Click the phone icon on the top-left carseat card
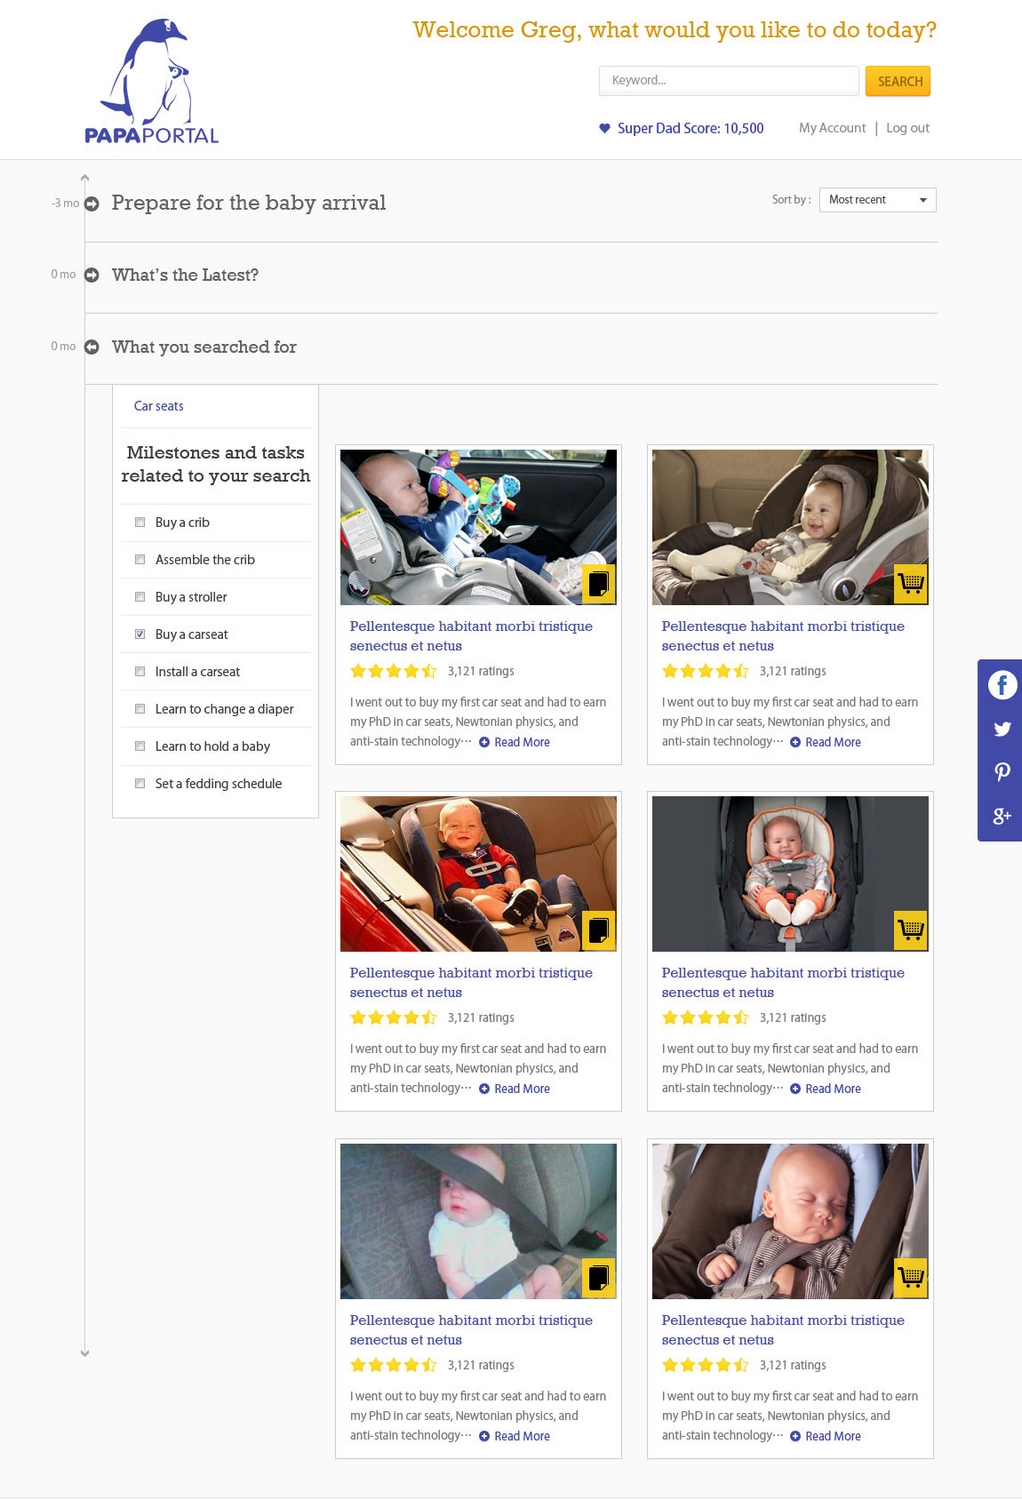1022x1500 pixels. pos(598,584)
